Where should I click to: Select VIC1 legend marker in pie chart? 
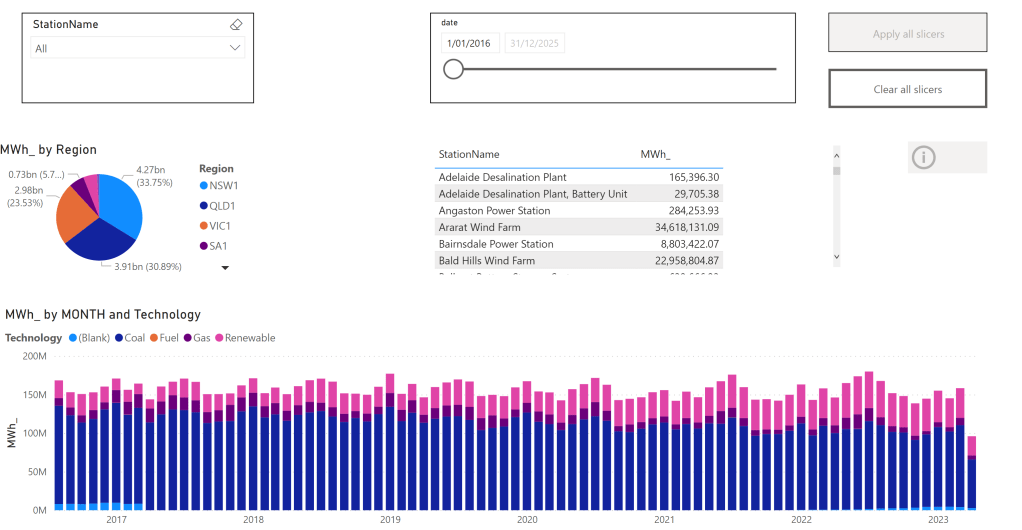point(205,225)
